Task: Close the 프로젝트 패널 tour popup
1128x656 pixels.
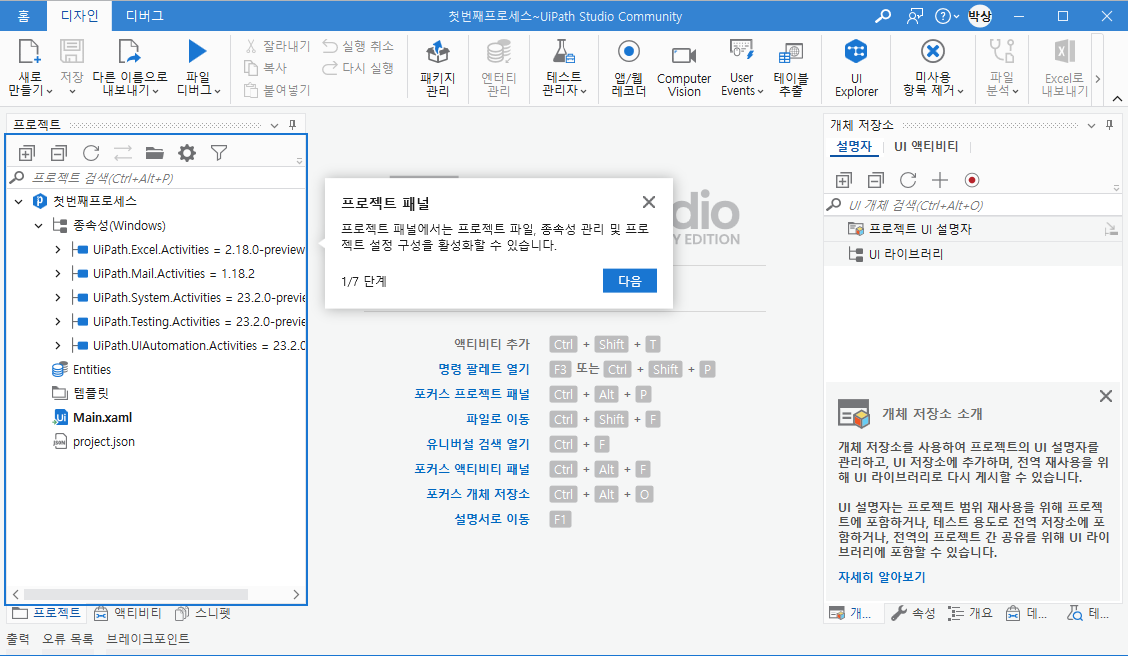Action: [x=648, y=202]
